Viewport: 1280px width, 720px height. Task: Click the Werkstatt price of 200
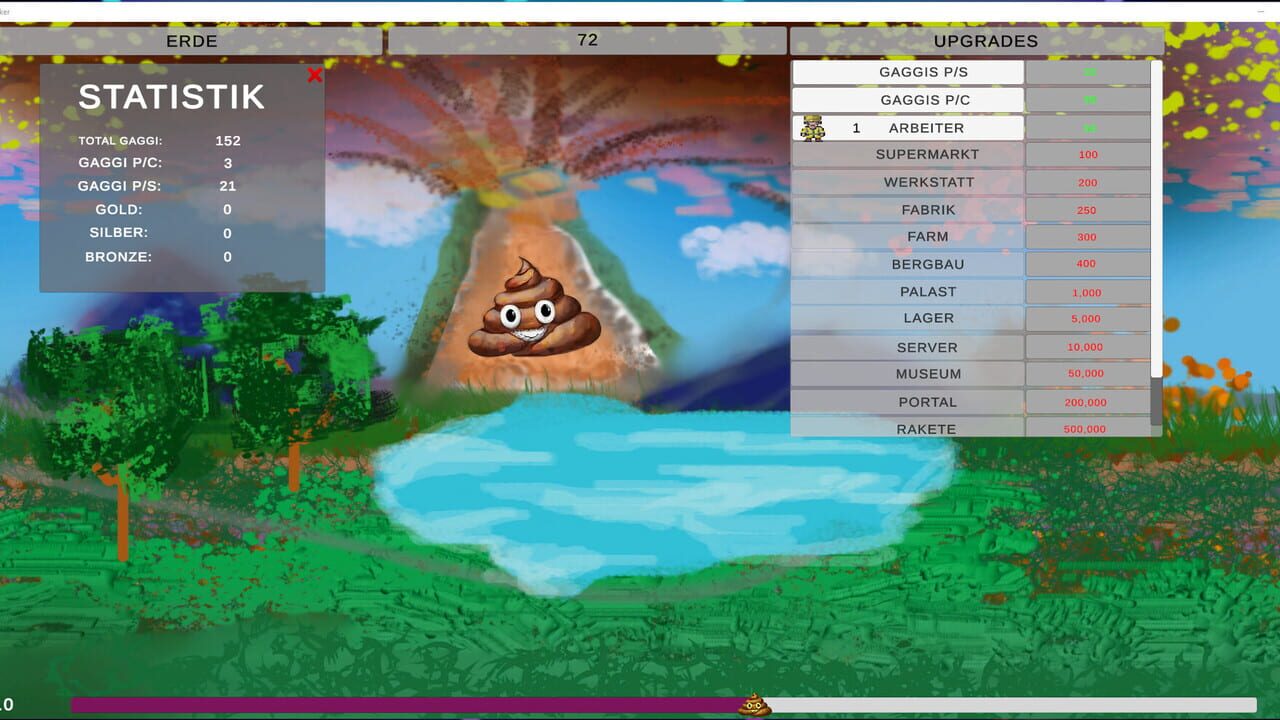pyautogui.click(x=1088, y=182)
